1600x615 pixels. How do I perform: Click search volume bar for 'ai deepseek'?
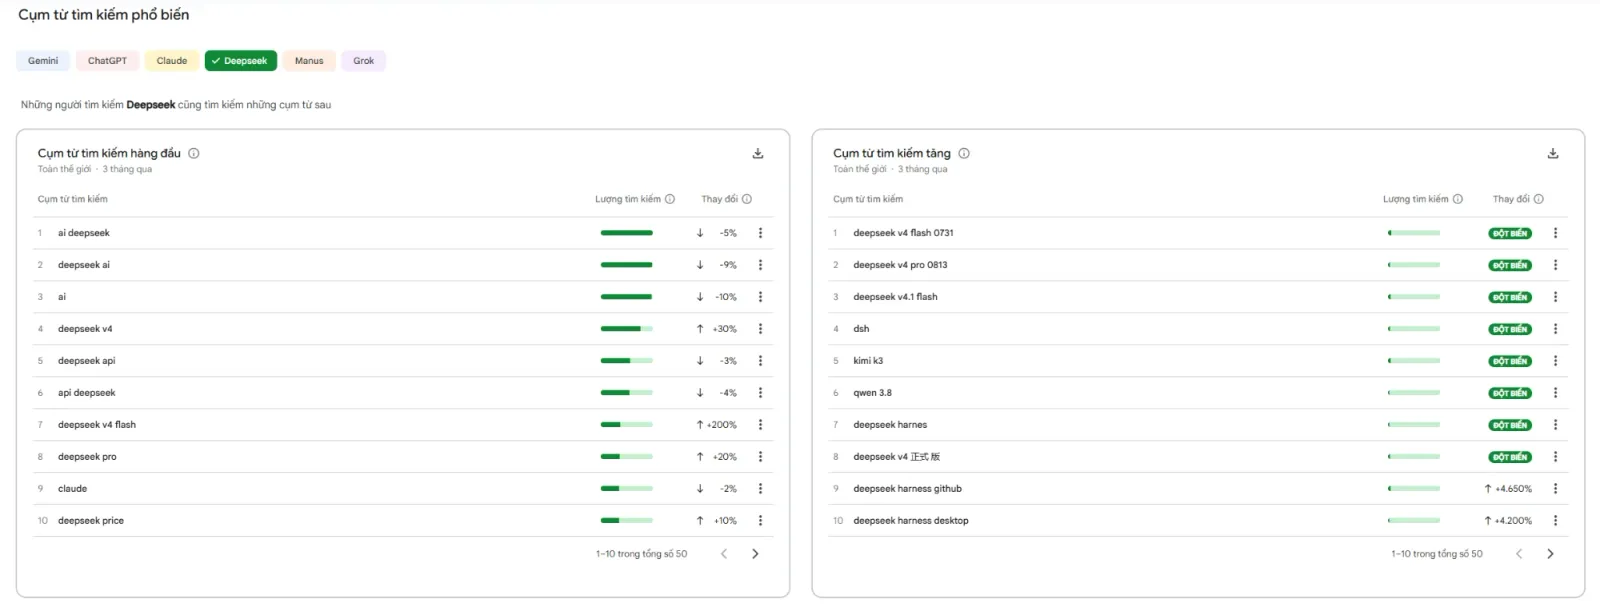click(627, 233)
